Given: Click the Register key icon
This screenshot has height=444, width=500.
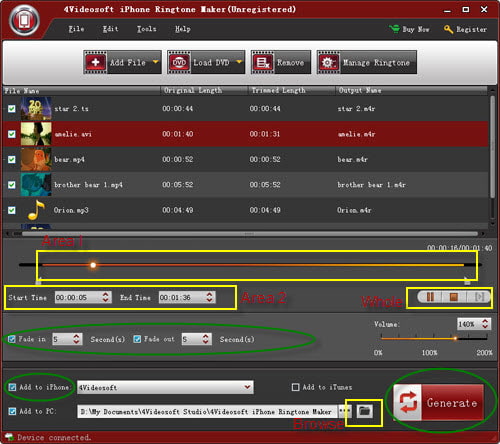Looking at the screenshot, I should [x=448, y=29].
